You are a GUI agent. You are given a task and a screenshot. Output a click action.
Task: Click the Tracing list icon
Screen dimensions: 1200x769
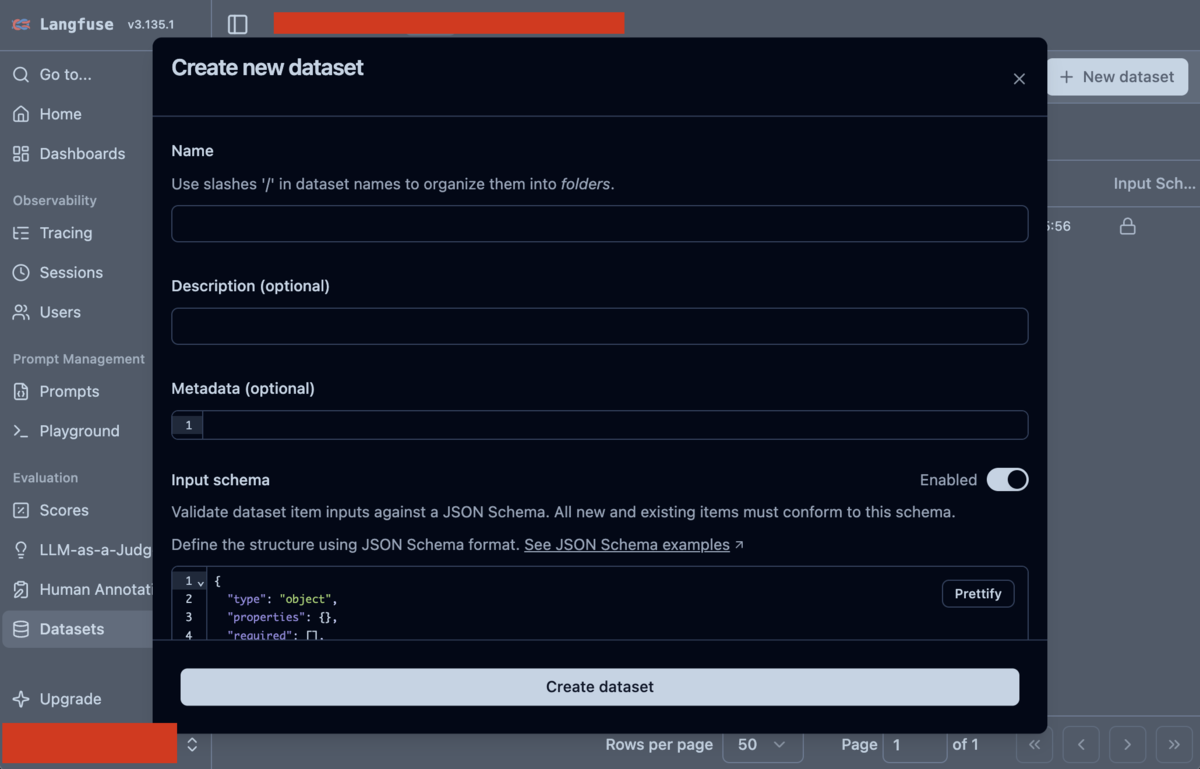tap(21, 233)
